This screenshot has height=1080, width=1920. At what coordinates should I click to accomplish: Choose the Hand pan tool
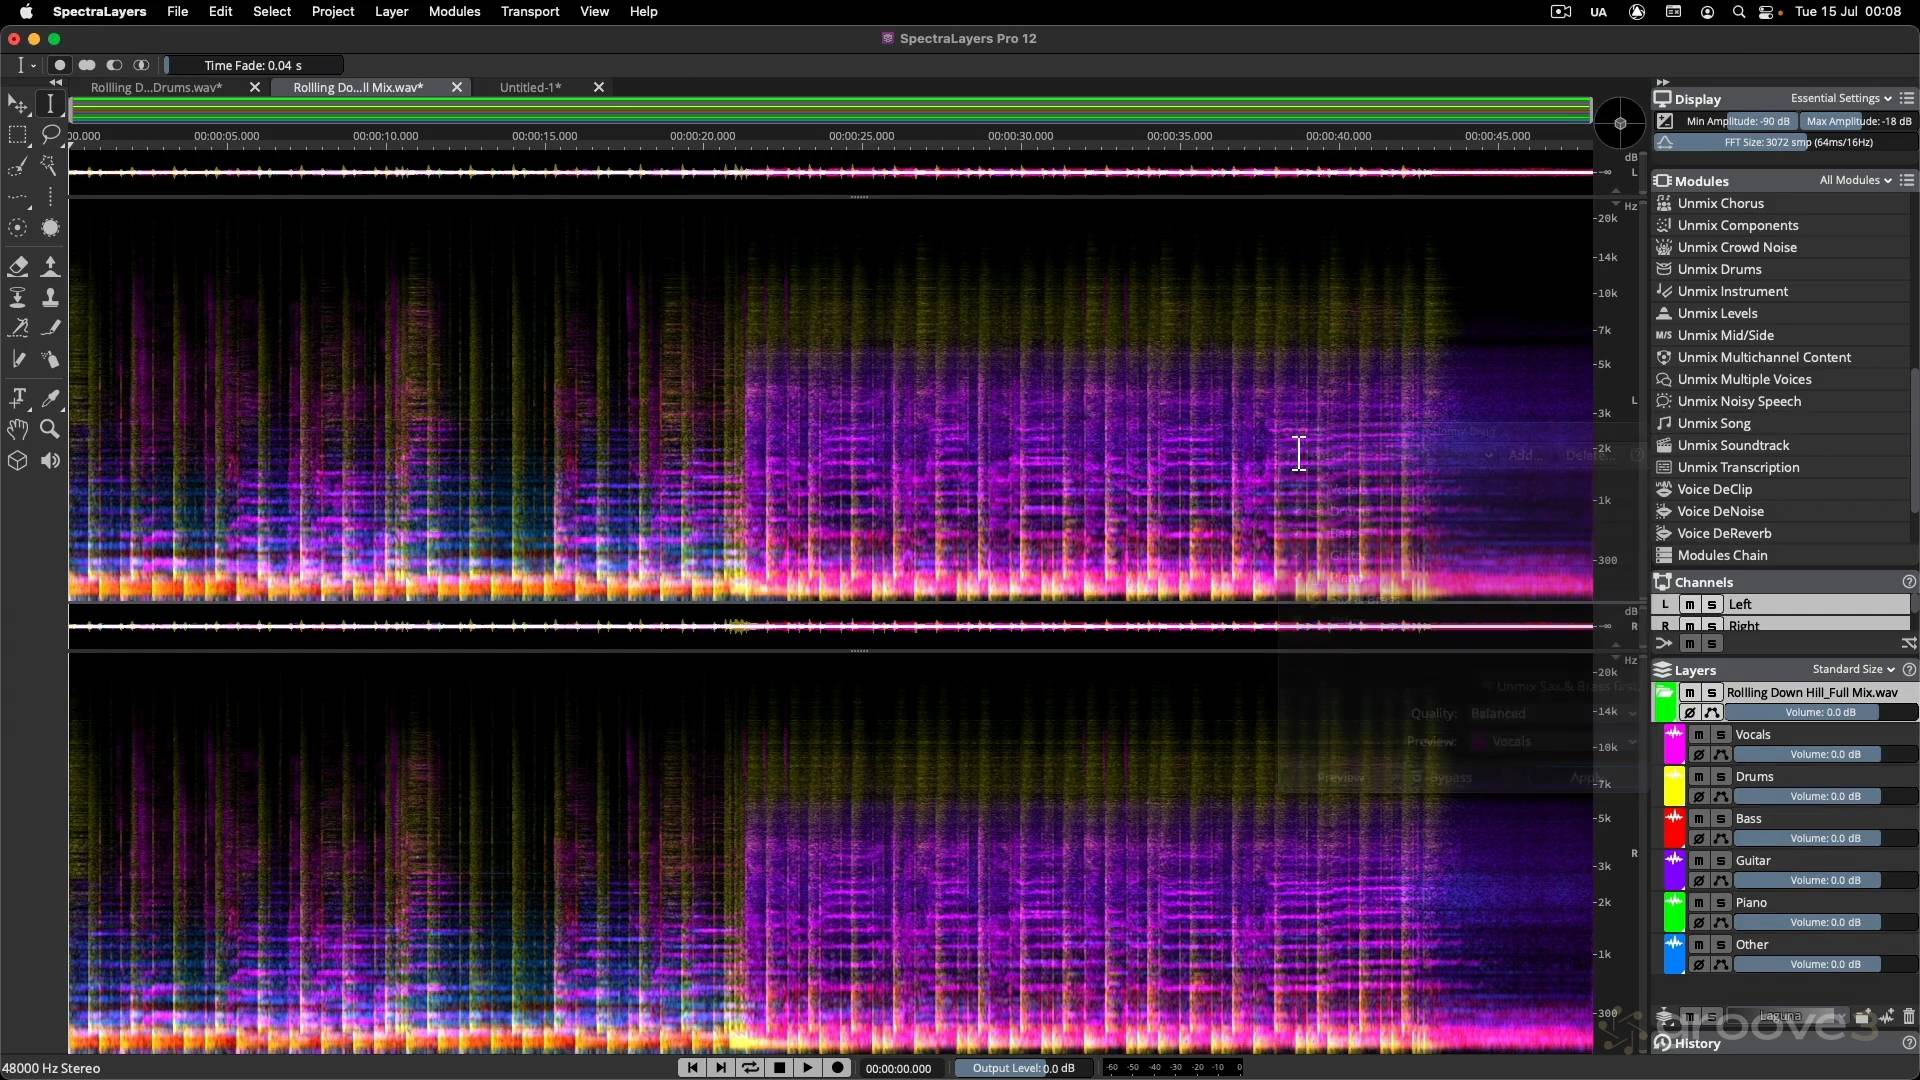point(18,429)
